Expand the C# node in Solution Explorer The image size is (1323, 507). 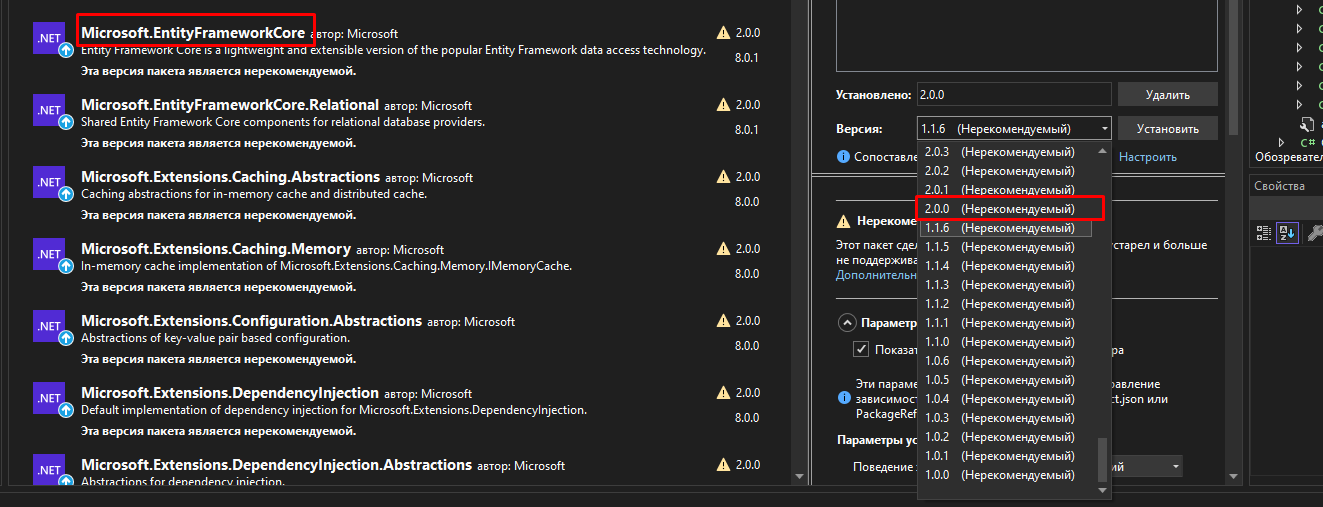(1283, 143)
